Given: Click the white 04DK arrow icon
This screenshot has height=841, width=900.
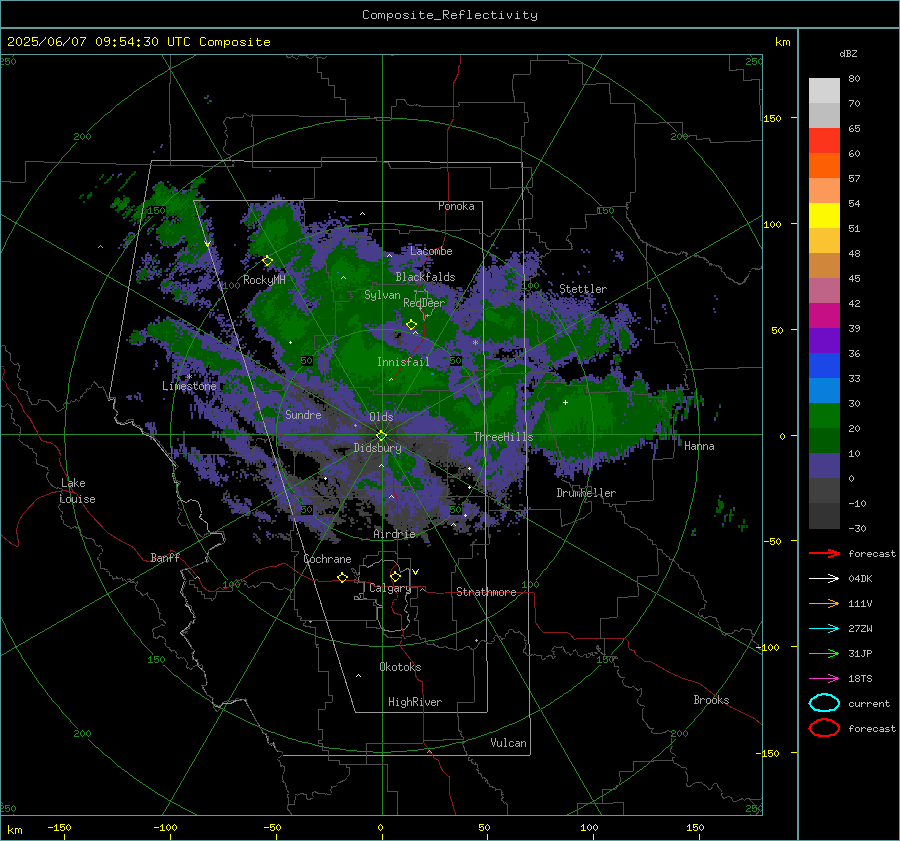Looking at the screenshot, I should point(824,578).
